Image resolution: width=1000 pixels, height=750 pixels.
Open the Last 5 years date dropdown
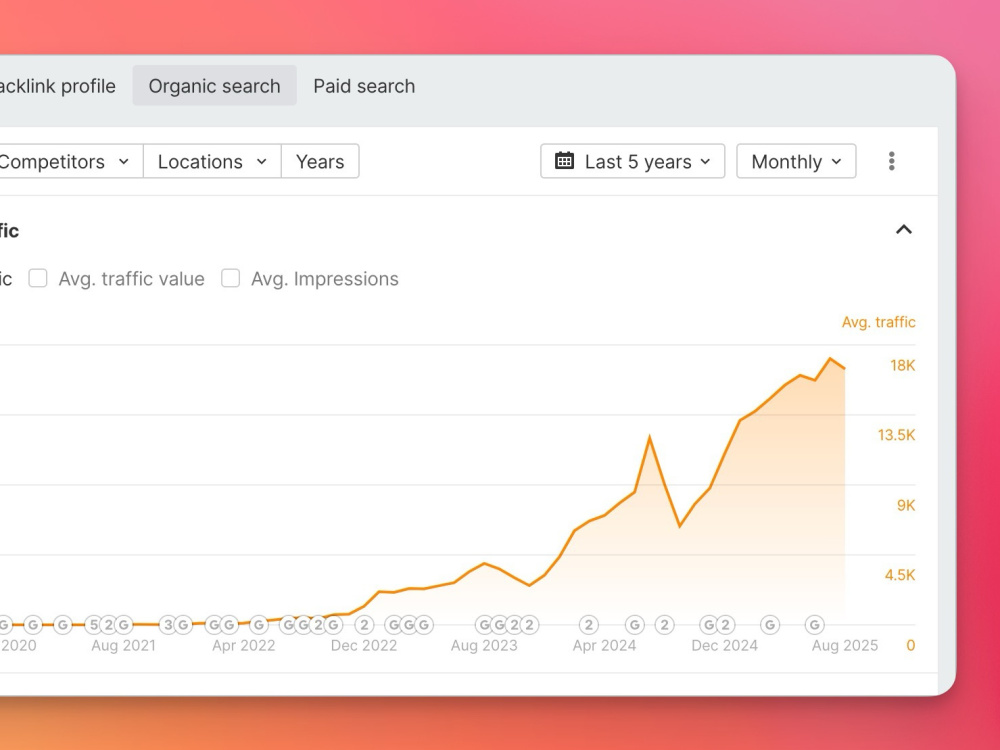pyautogui.click(x=633, y=161)
